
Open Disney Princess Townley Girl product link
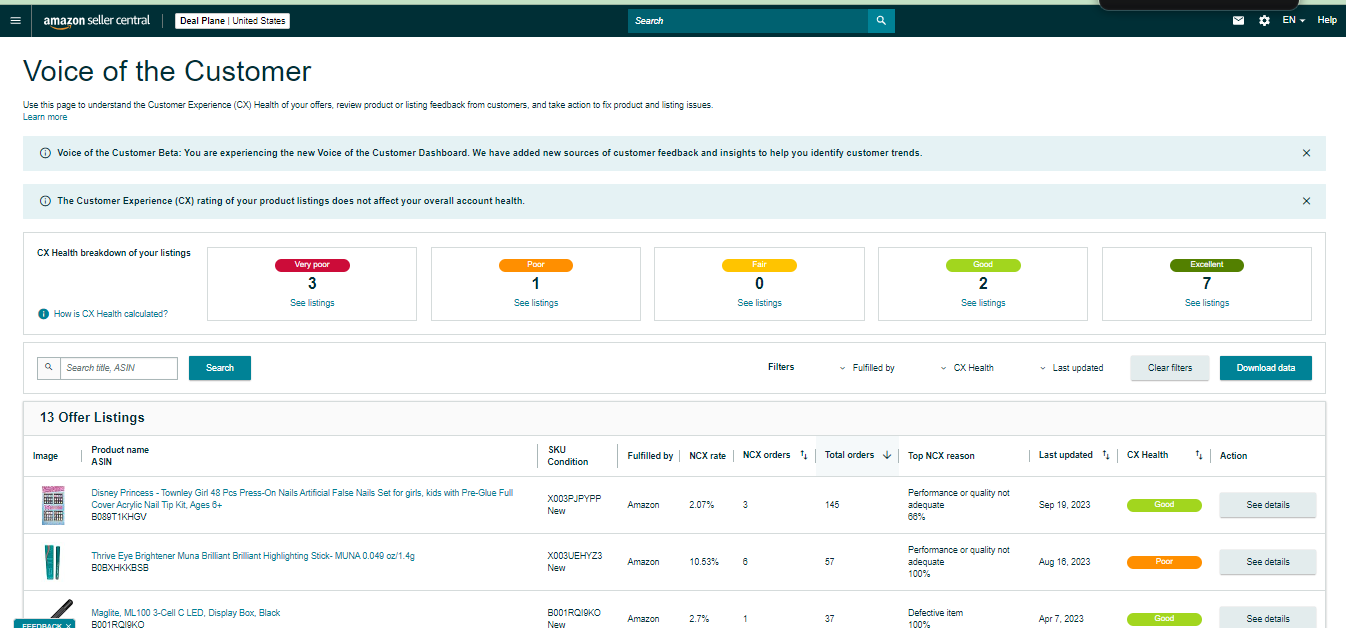tap(302, 498)
